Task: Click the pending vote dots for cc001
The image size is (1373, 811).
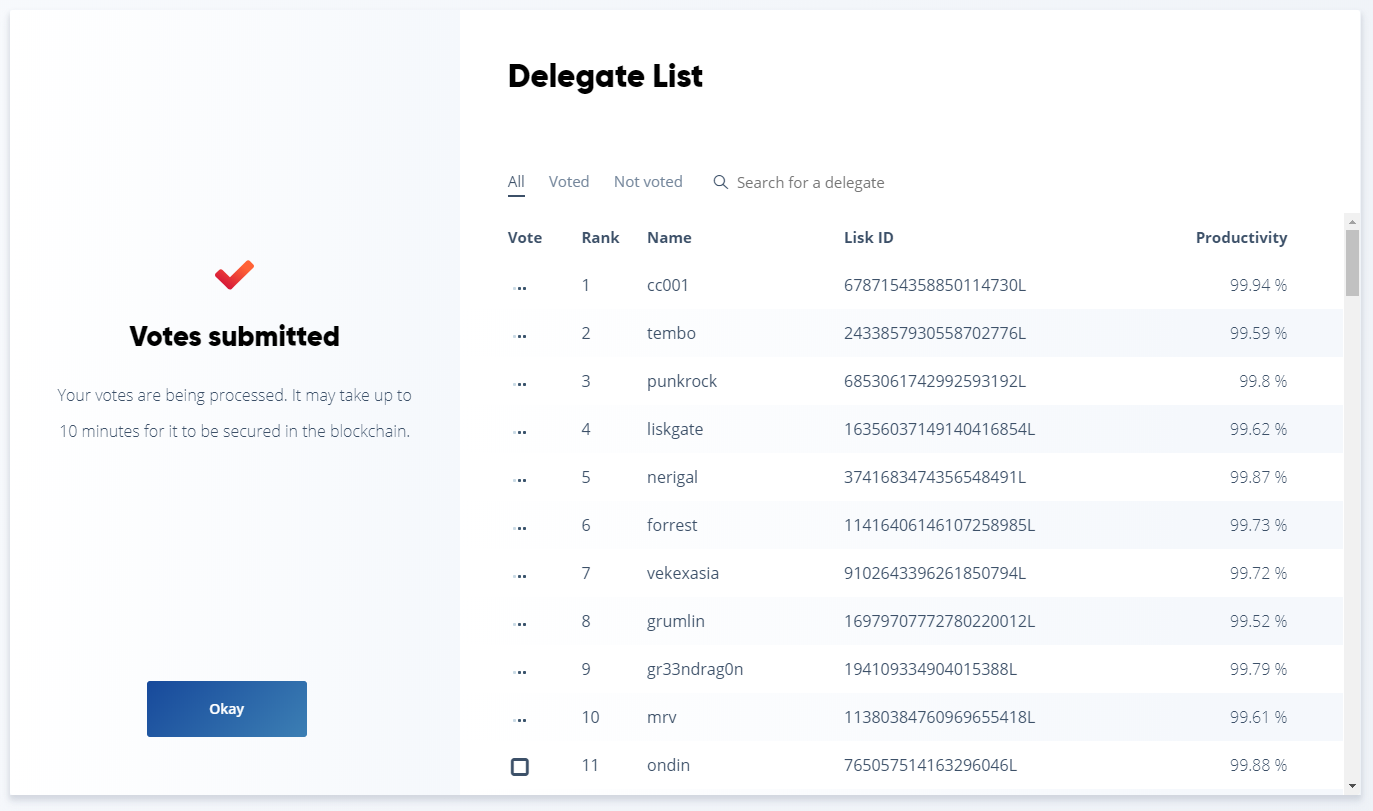Action: pos(520,287)
